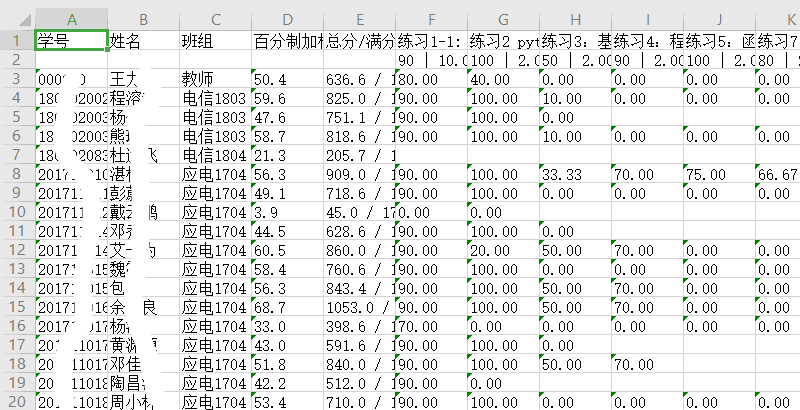
Task: Click the 学号 header cell
Action: click(71, 40)
